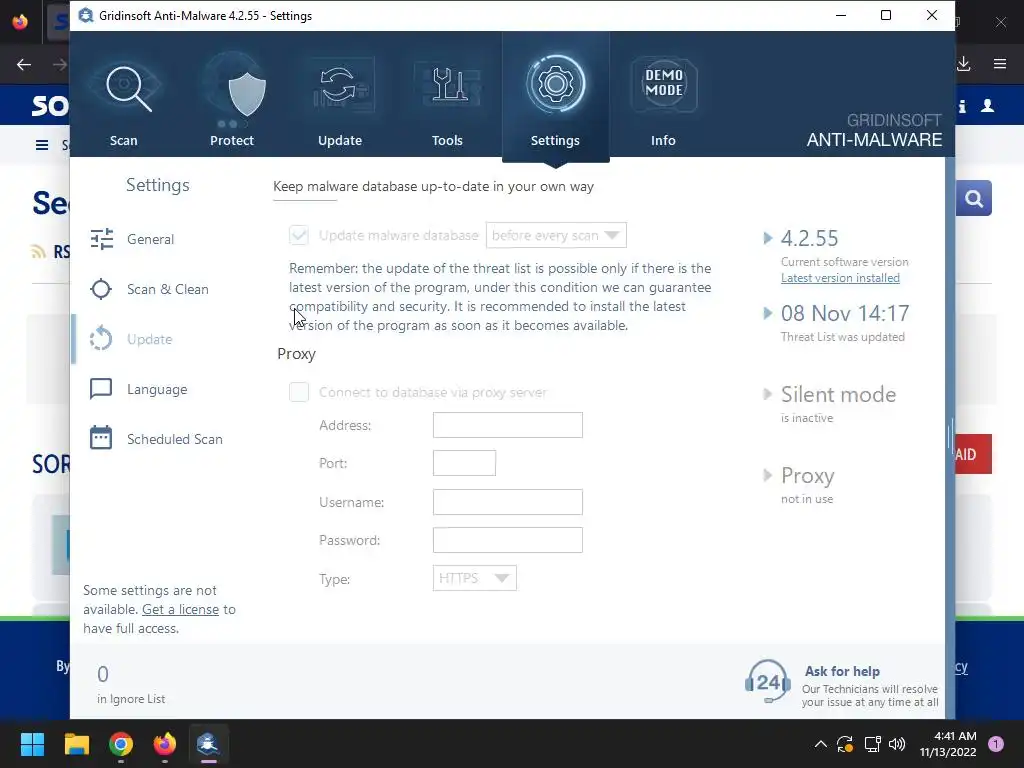The height and width of the screenshot is (768, 1024).
Task: Click the network icon in system tray
Action: (x=872, y=744)
